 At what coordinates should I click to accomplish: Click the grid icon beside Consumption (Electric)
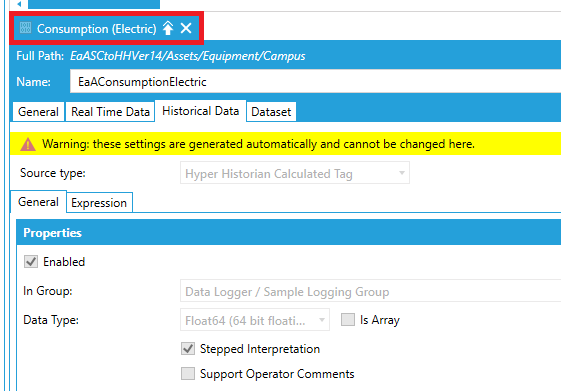(x=25, y=28)
